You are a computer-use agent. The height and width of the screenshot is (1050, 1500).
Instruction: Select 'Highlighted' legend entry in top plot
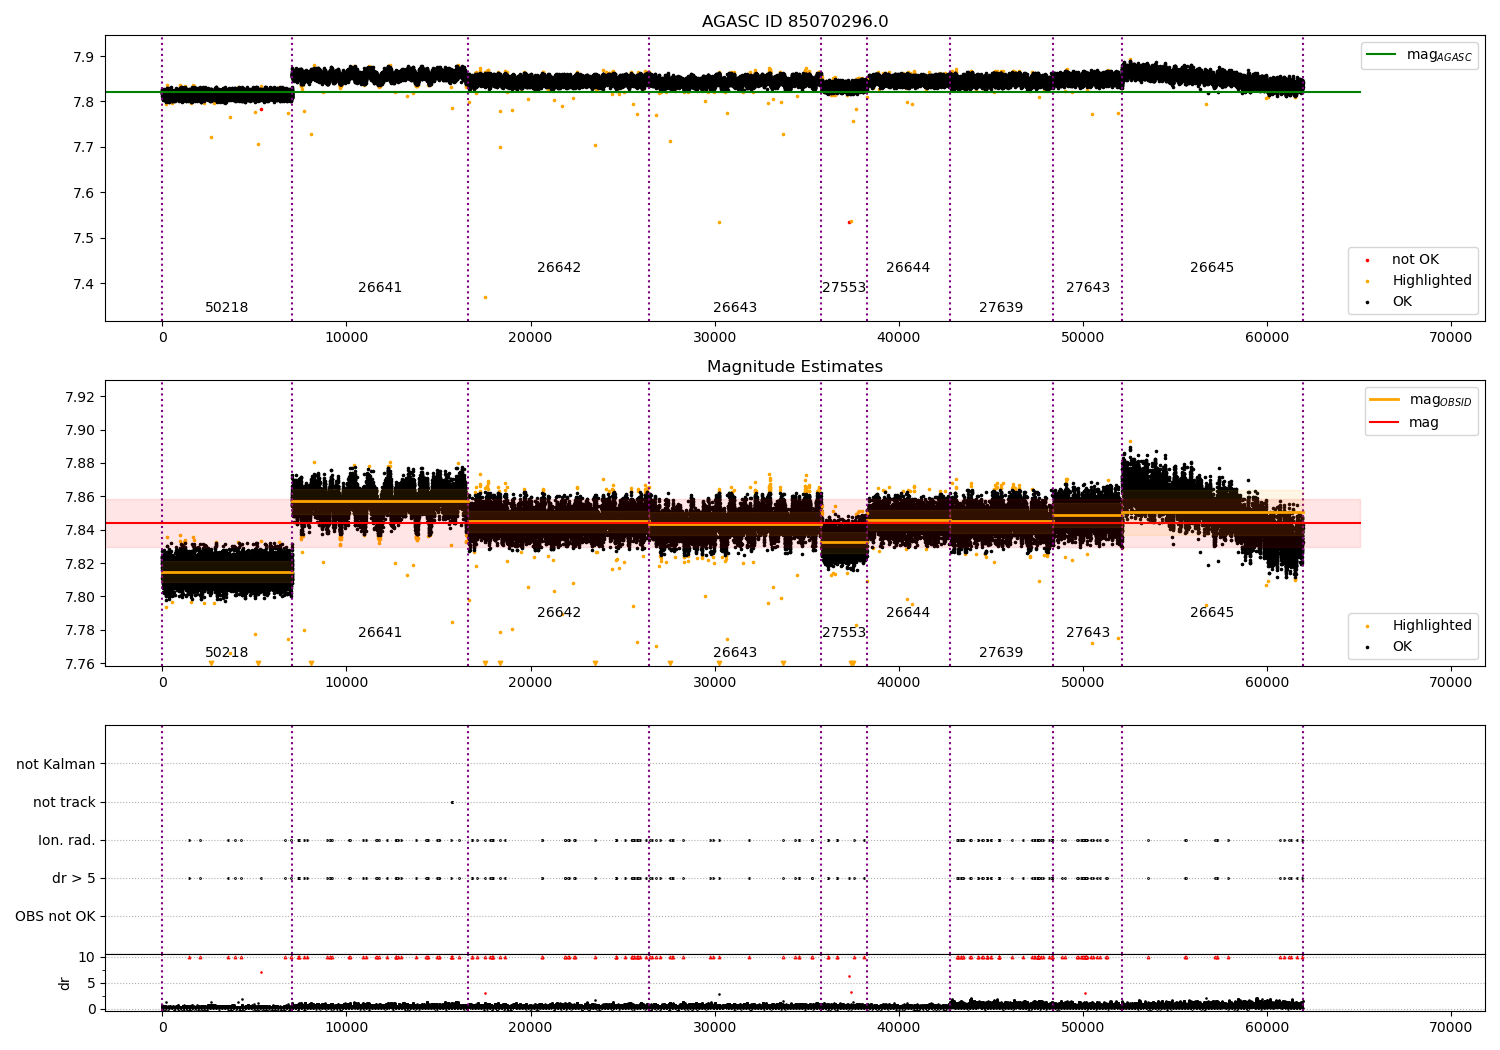(1432, 281)
